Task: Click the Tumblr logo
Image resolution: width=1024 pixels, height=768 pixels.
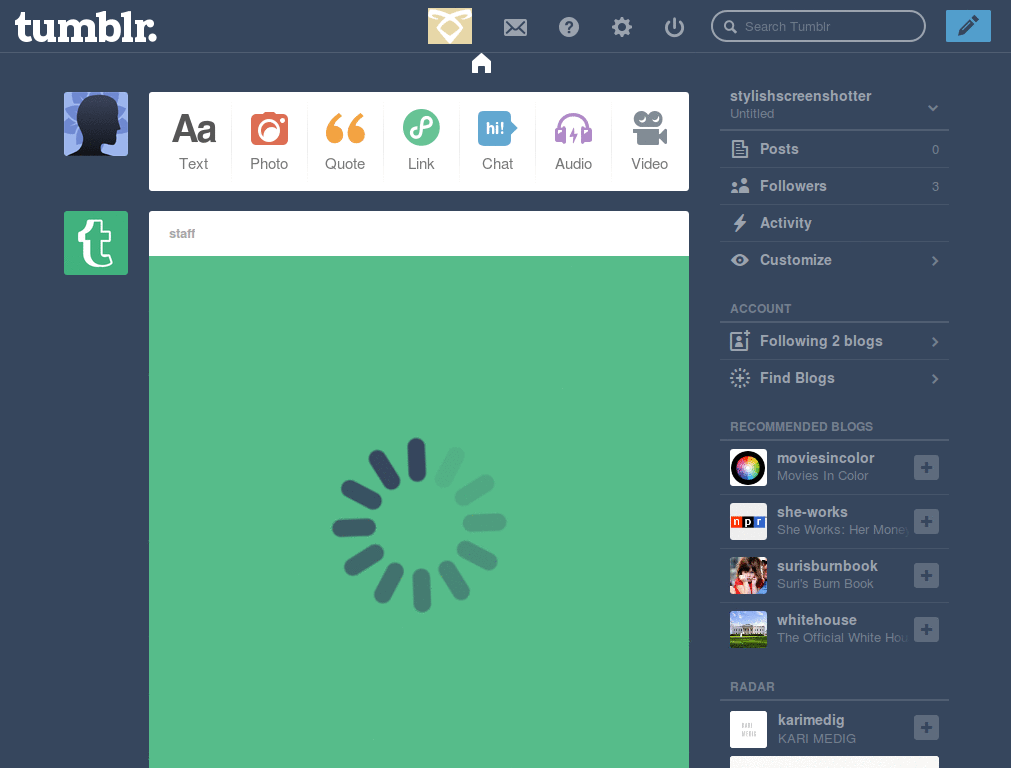Action: pyautogui.click(x=86, y=27)
